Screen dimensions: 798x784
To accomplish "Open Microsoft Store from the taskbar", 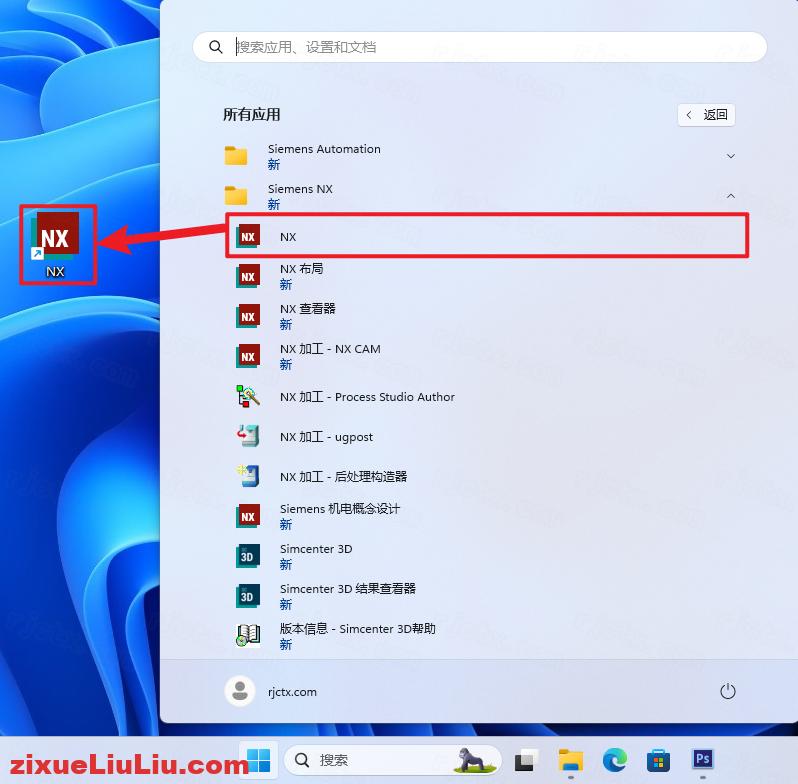I will [x=658, y=760].
